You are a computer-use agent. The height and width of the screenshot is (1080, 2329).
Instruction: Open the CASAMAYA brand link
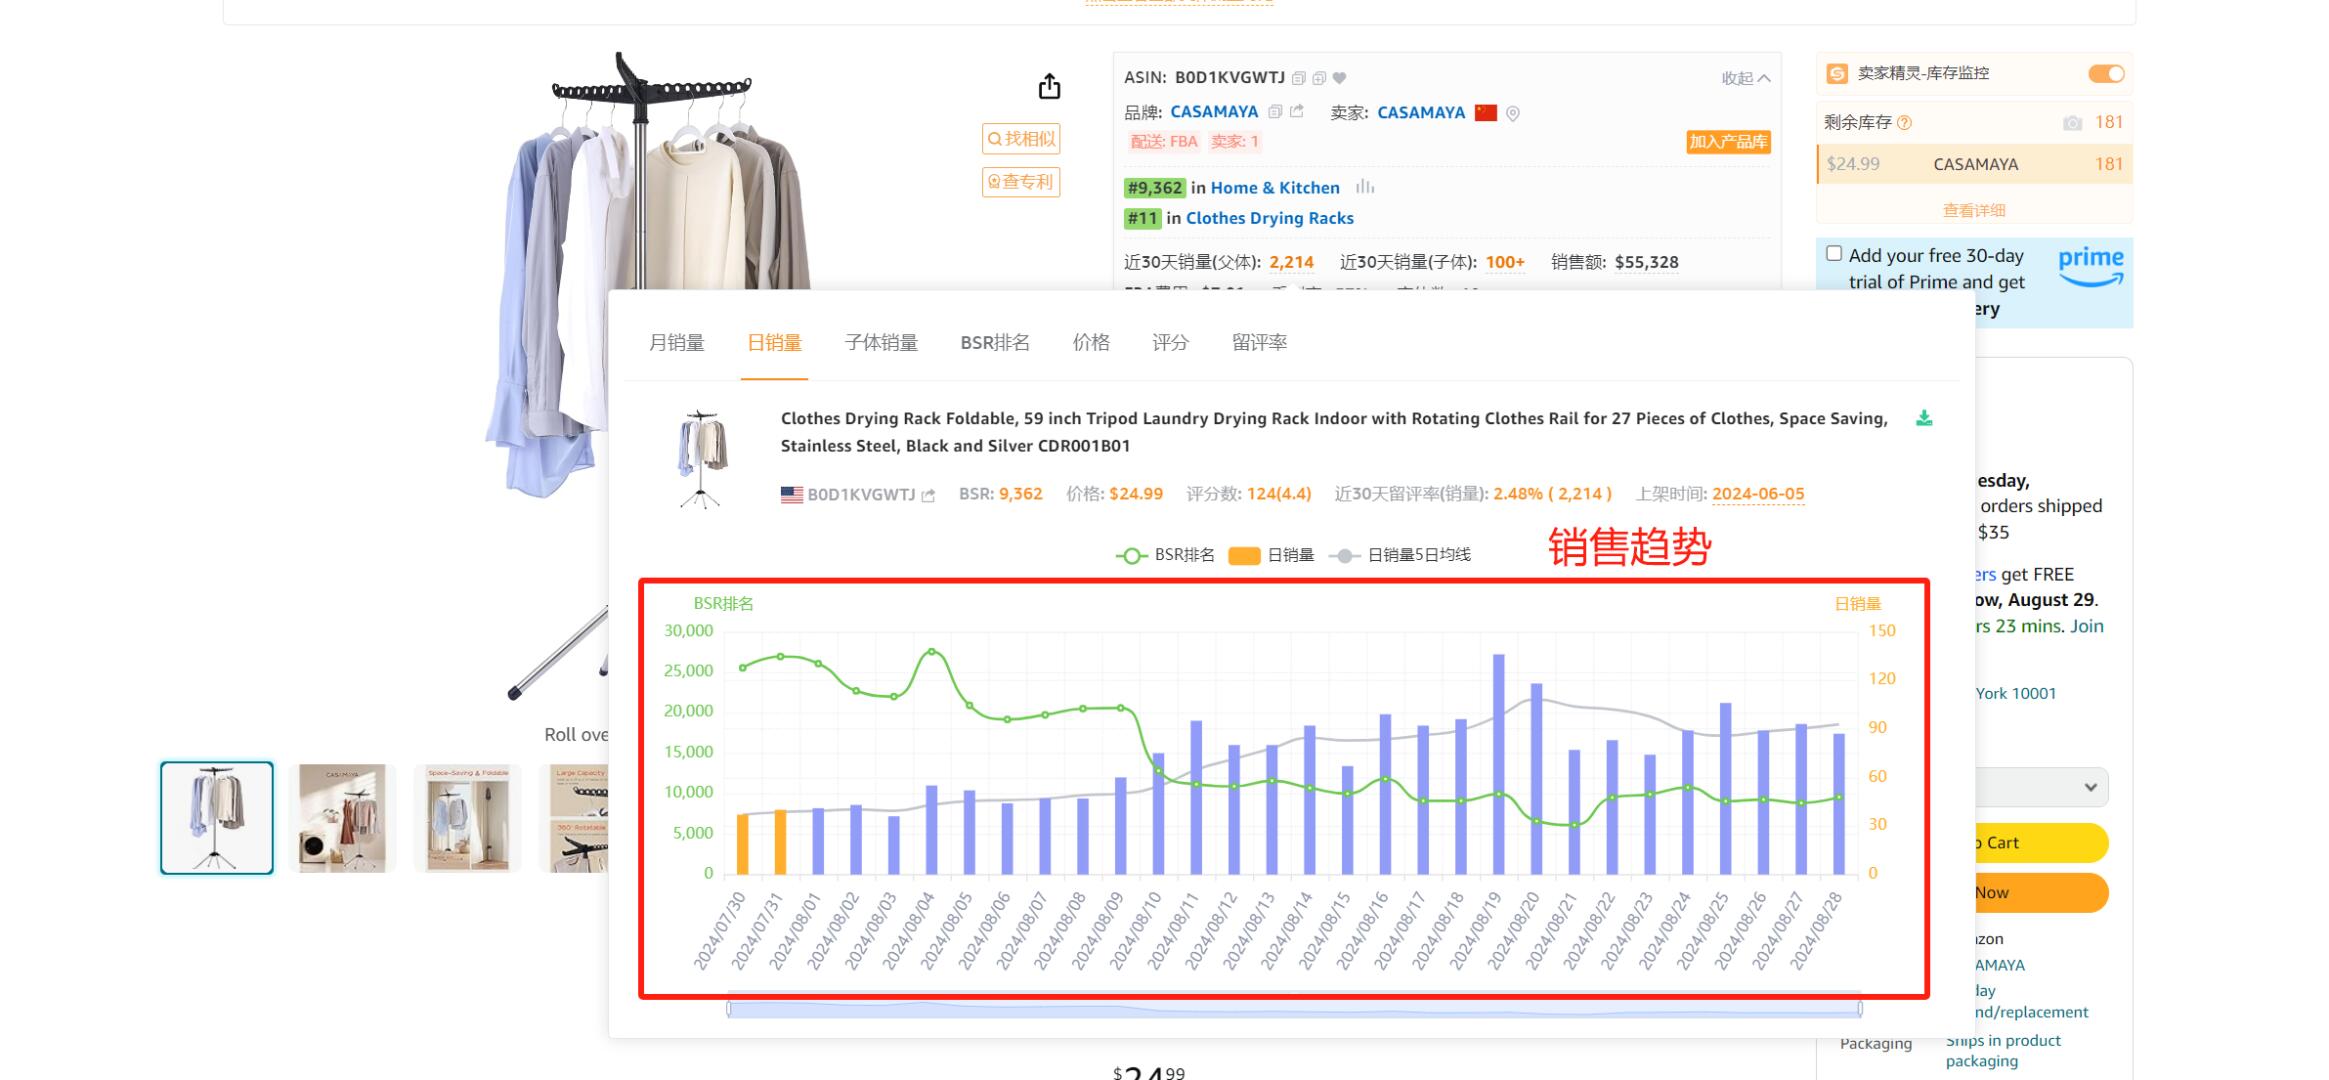1214,112
